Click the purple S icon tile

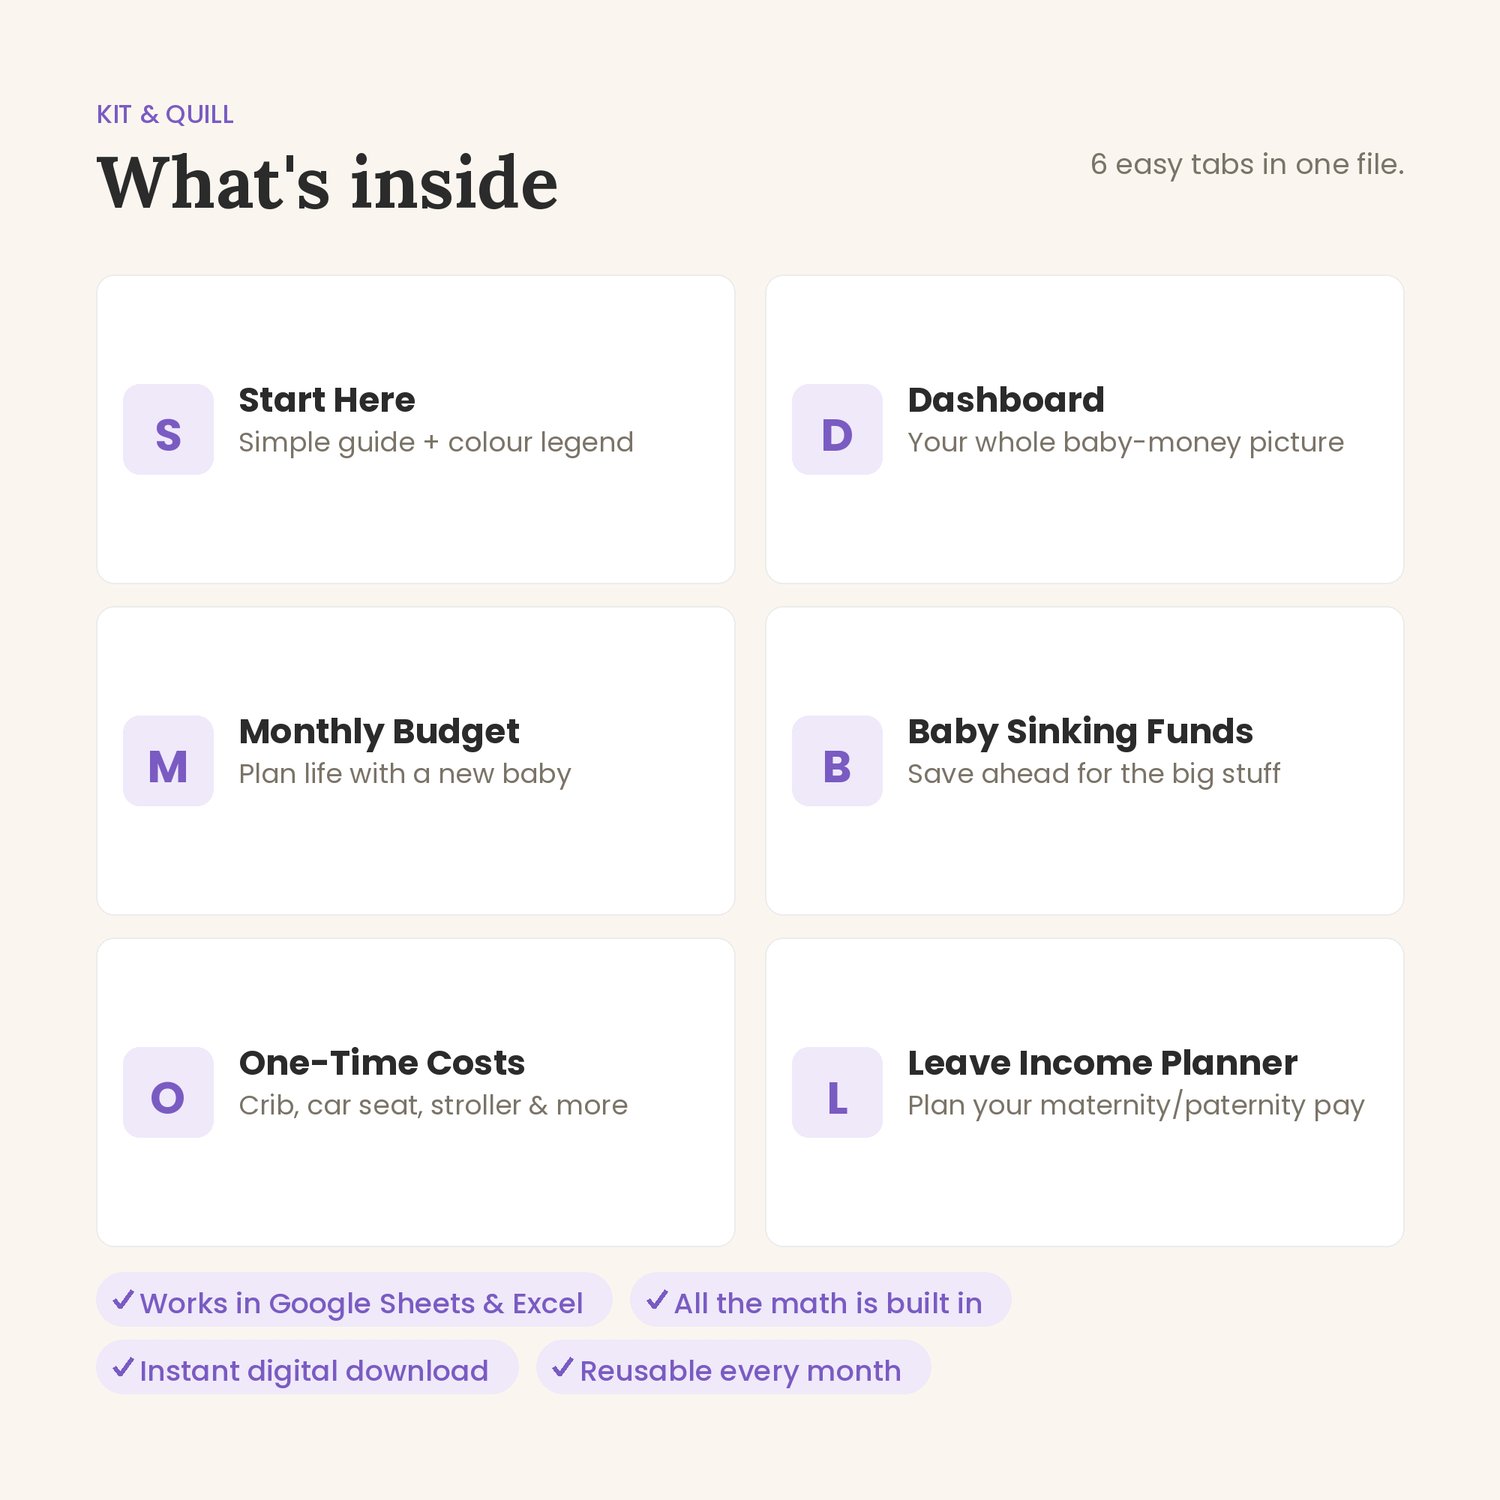point(168,429)
